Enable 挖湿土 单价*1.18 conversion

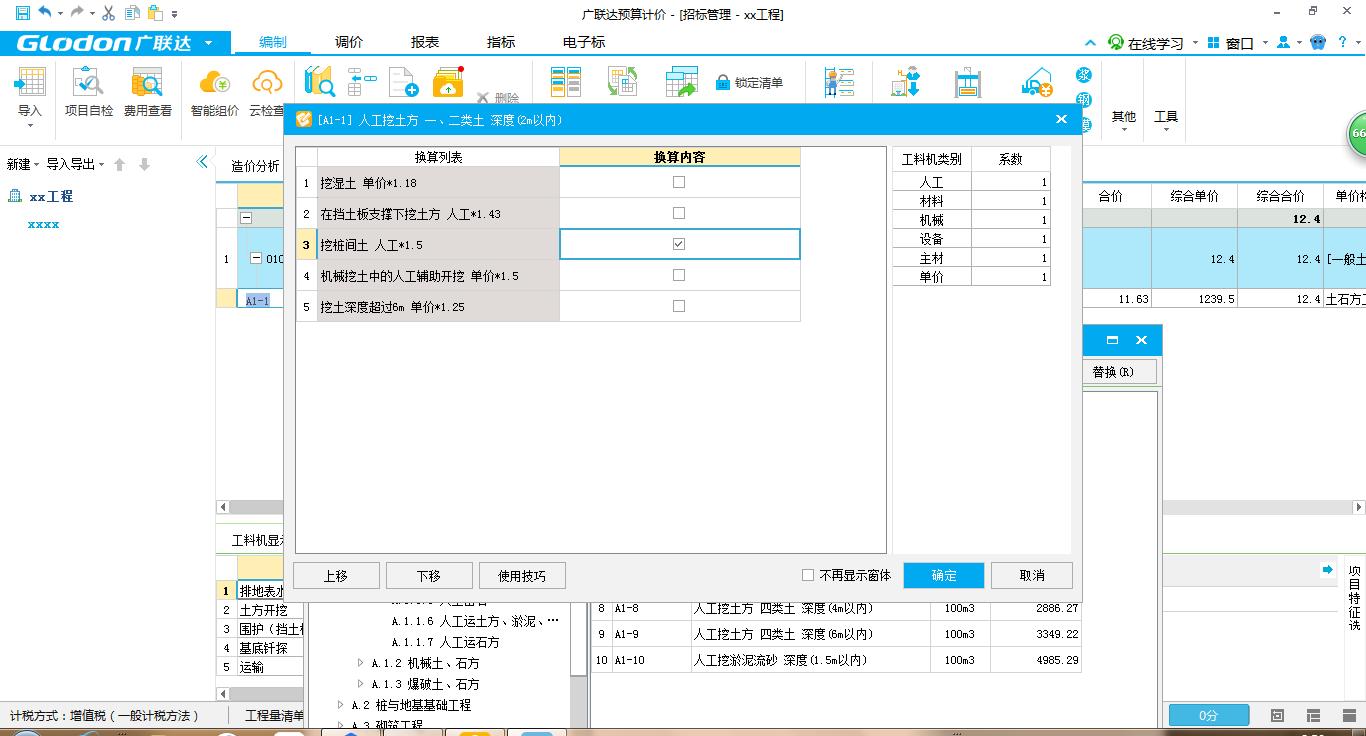click(x=678, y=183)
